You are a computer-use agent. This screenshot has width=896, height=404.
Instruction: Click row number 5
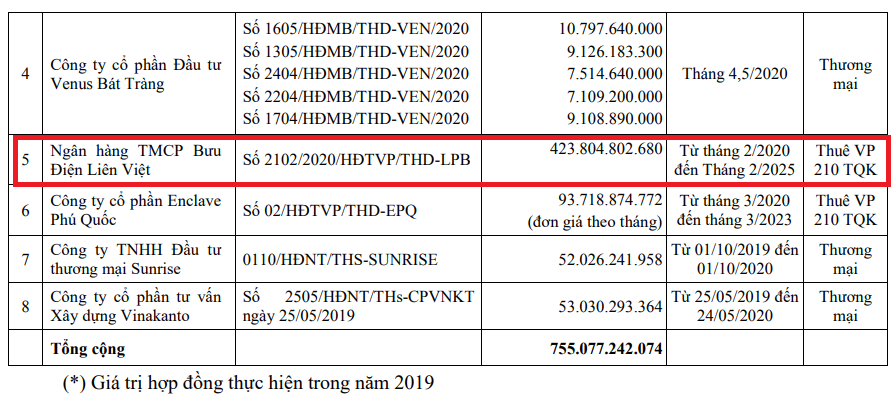pyautogui.click(x=25, y=159)
